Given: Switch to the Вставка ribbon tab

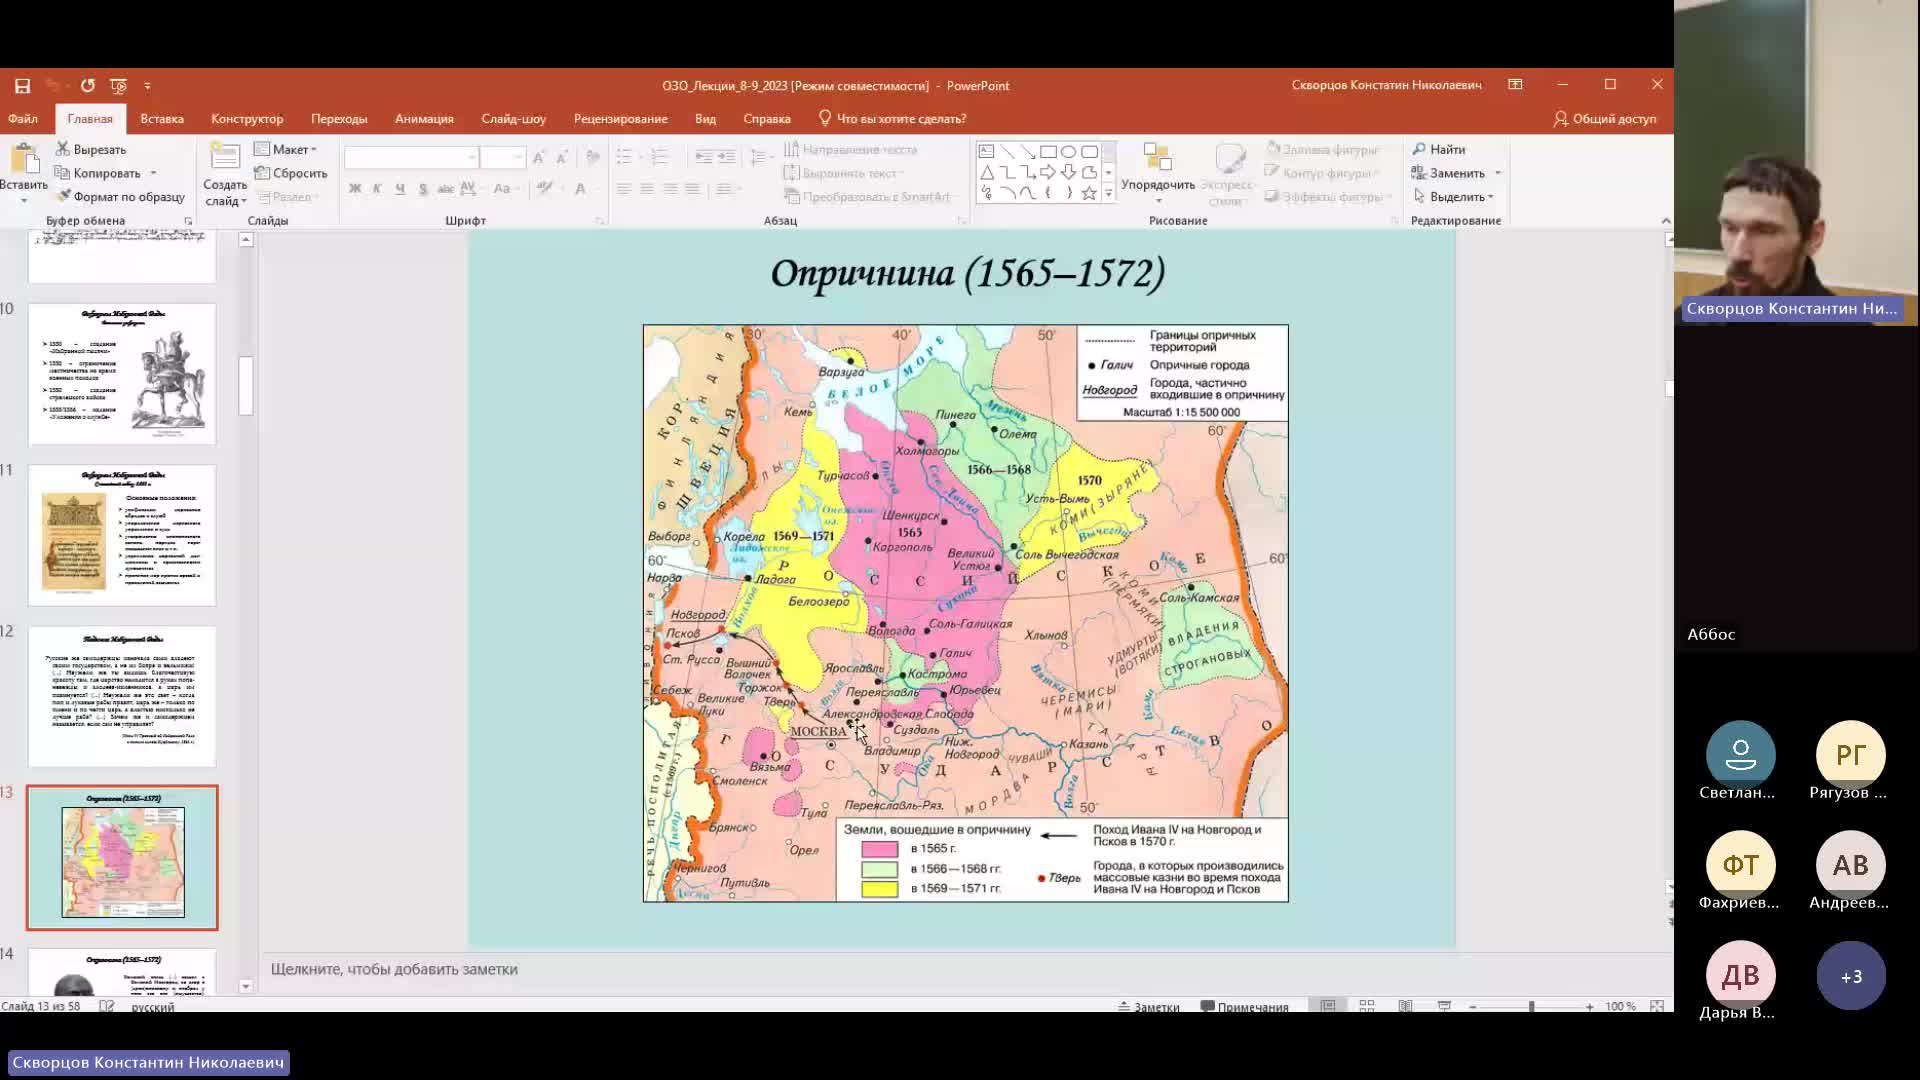Looking at the screenshot, I should pyautogui.click(x=162, y=119).
